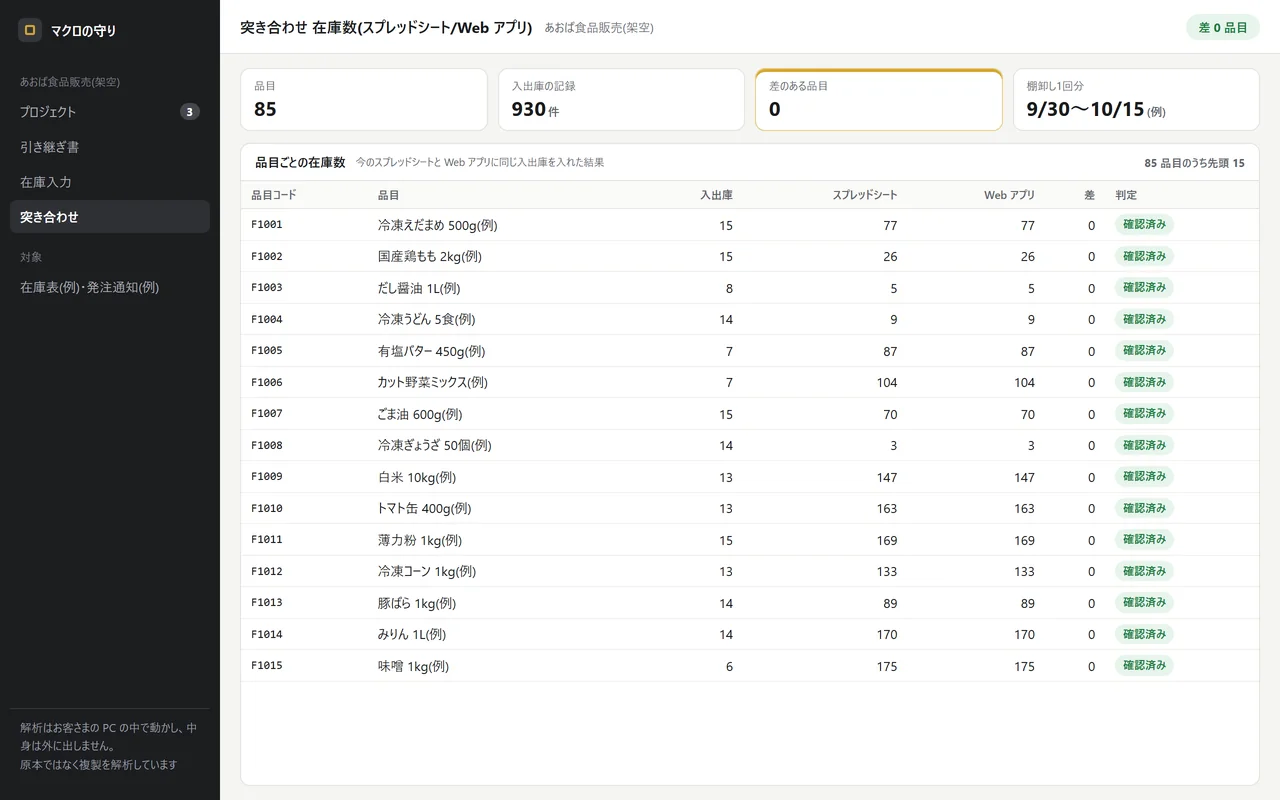Click the 品目コード column header

(x=274, y=195)
